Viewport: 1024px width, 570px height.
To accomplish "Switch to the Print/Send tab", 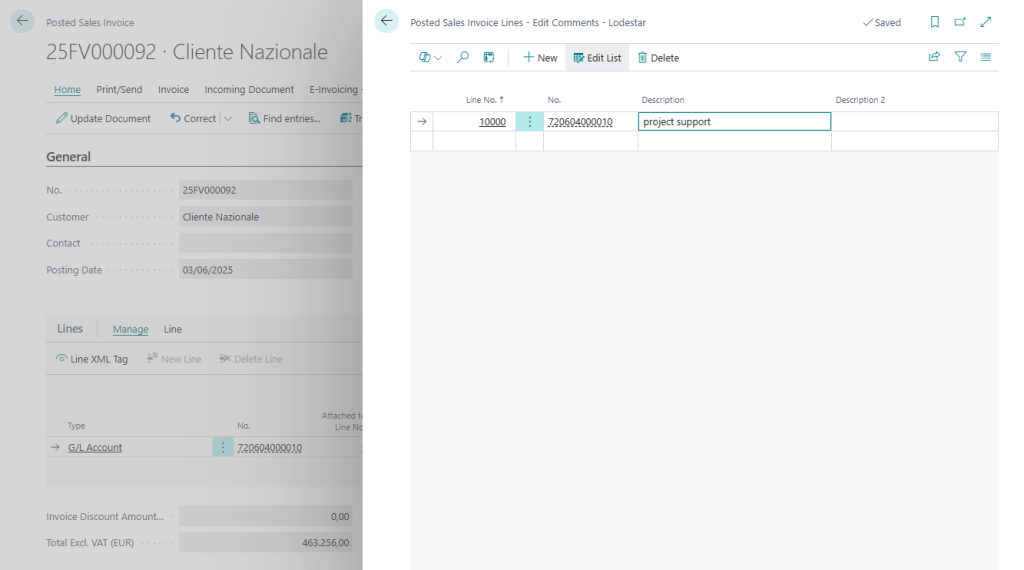I will coord(119,89).
